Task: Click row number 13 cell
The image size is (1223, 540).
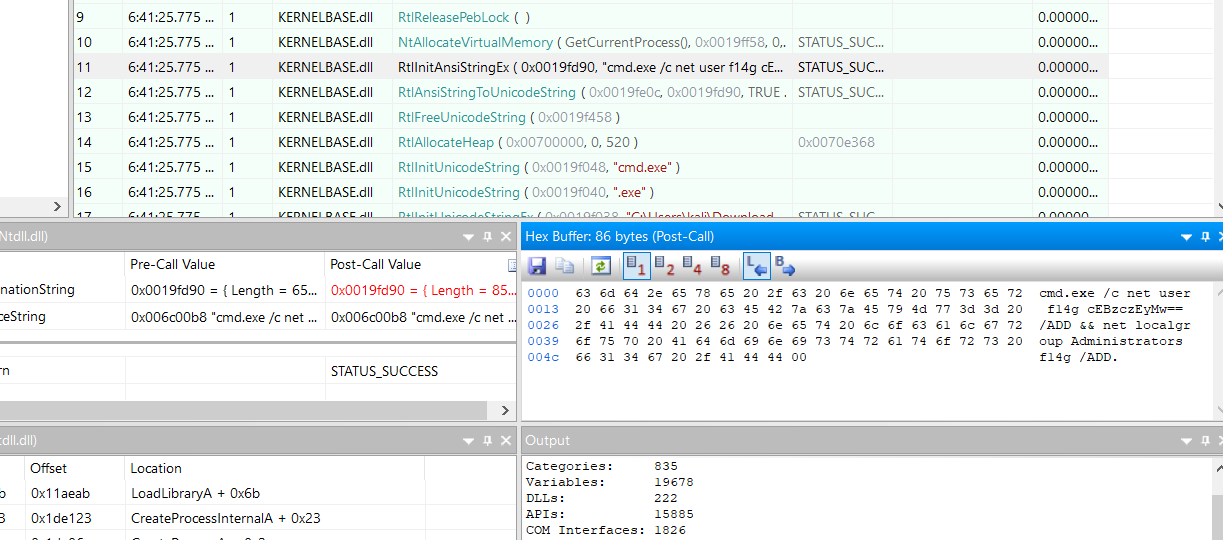Action: tap(84, 117)
